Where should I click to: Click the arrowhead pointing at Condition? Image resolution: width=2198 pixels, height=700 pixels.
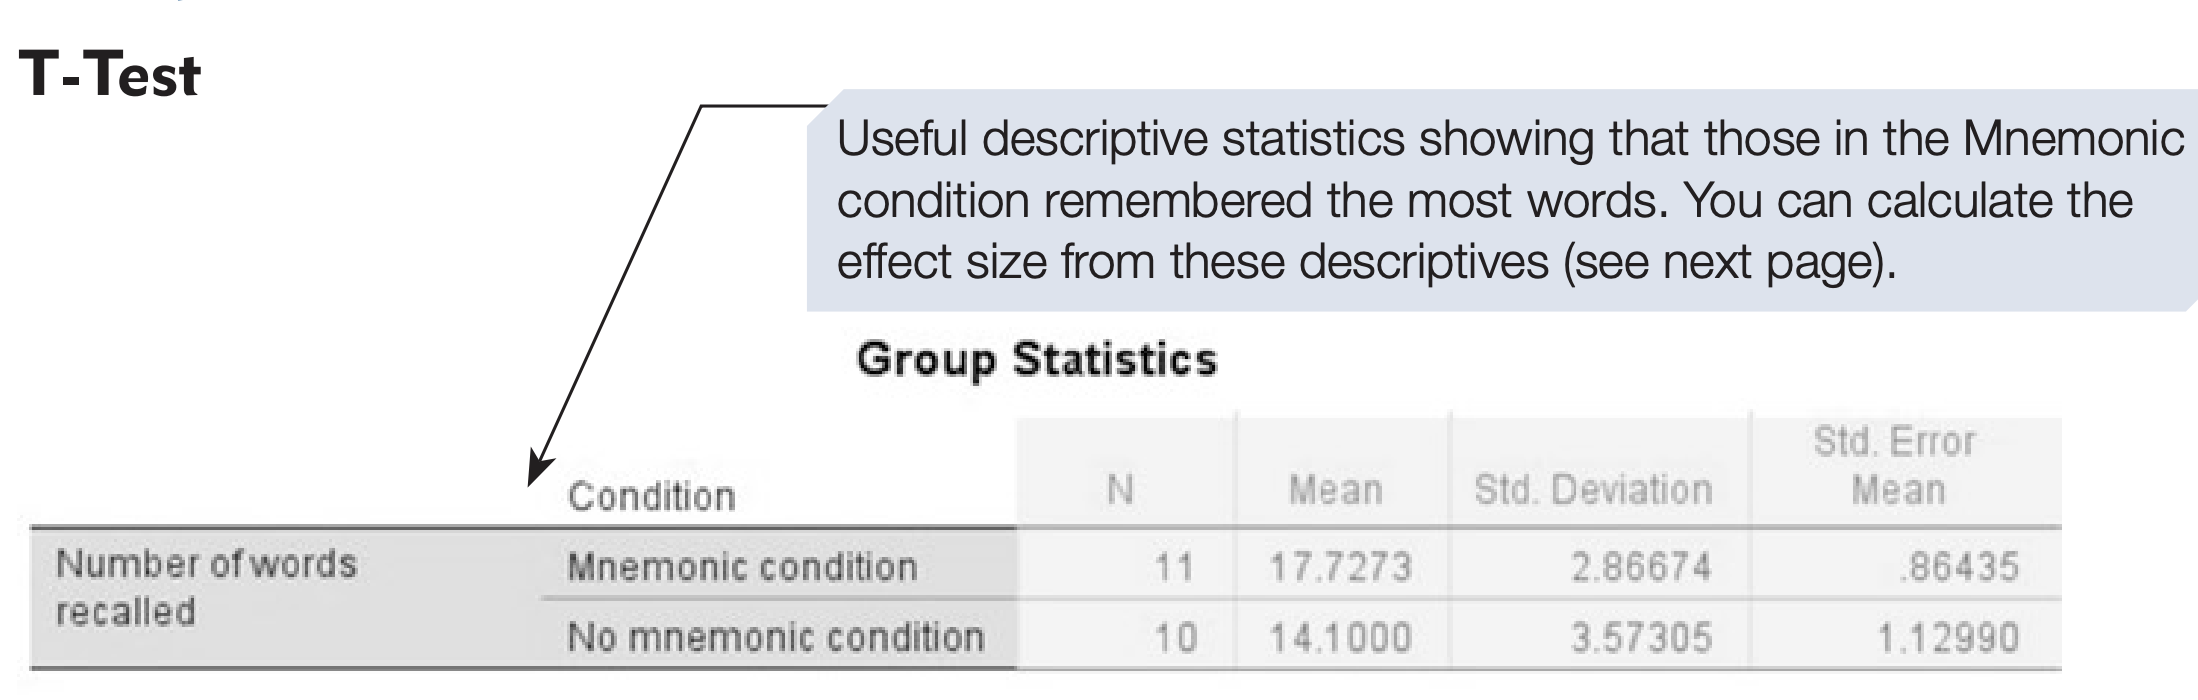pyautogui.click(x=540, y=471)
